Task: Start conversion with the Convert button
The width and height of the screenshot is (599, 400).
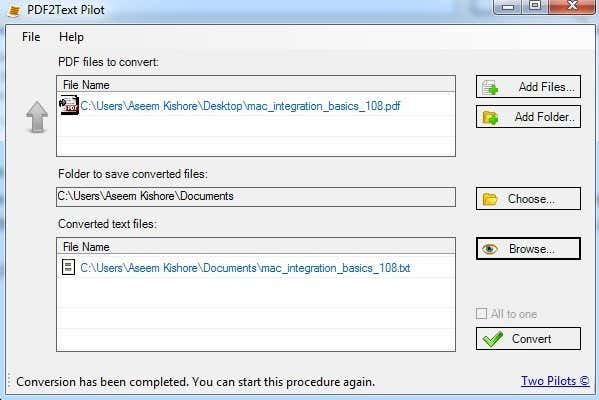Action: (528, 338)
